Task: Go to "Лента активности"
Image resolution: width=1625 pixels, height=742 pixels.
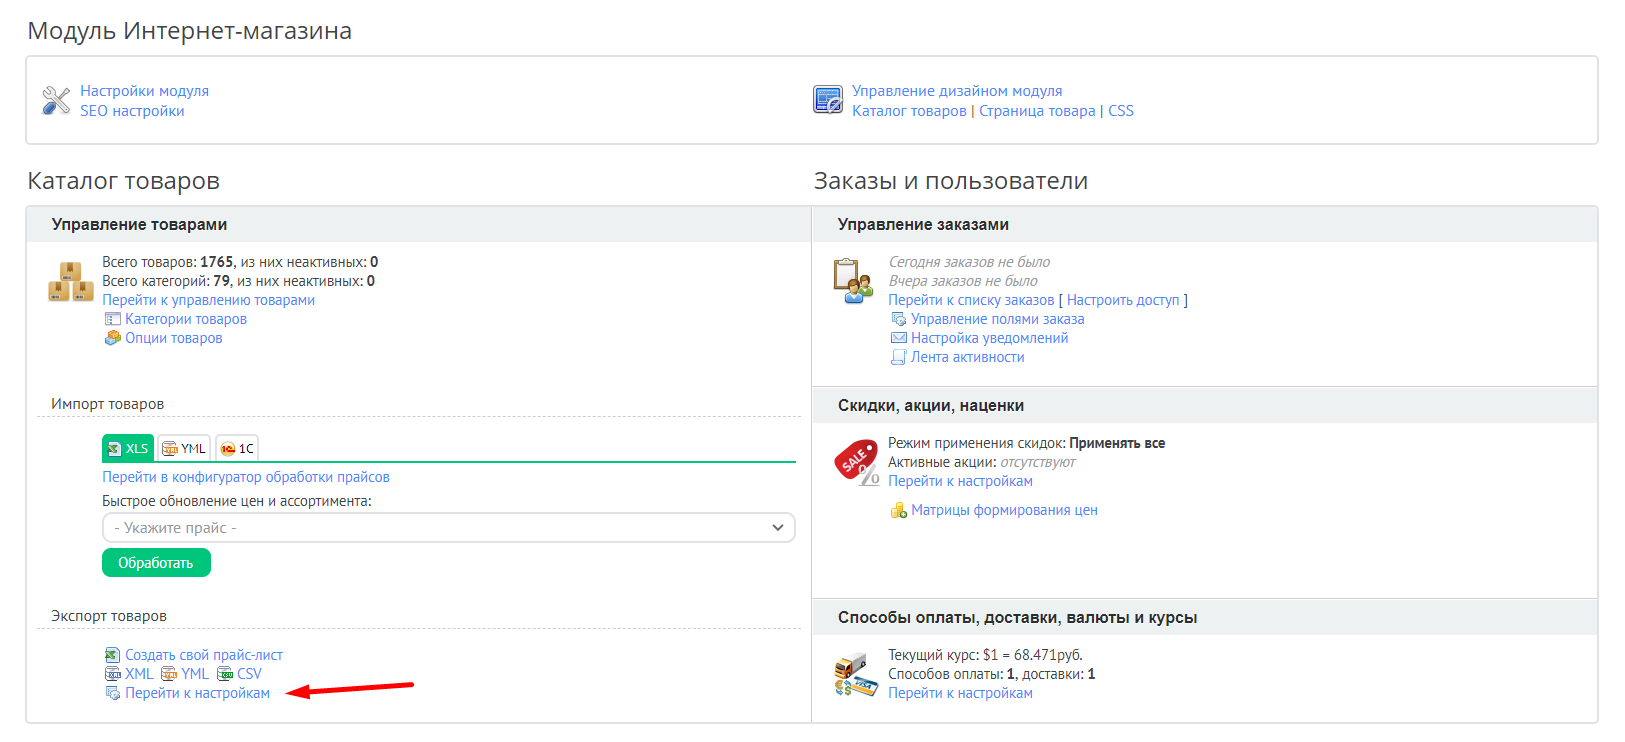Action: click(x=967, y=357)
